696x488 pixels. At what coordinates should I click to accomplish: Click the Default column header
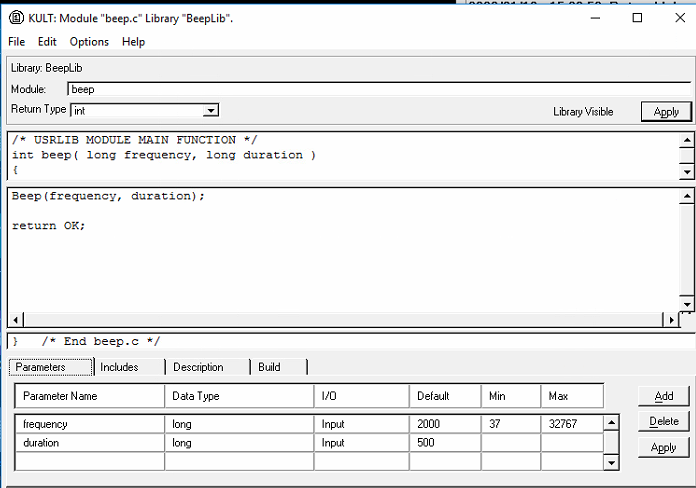[x=445, y=396]
